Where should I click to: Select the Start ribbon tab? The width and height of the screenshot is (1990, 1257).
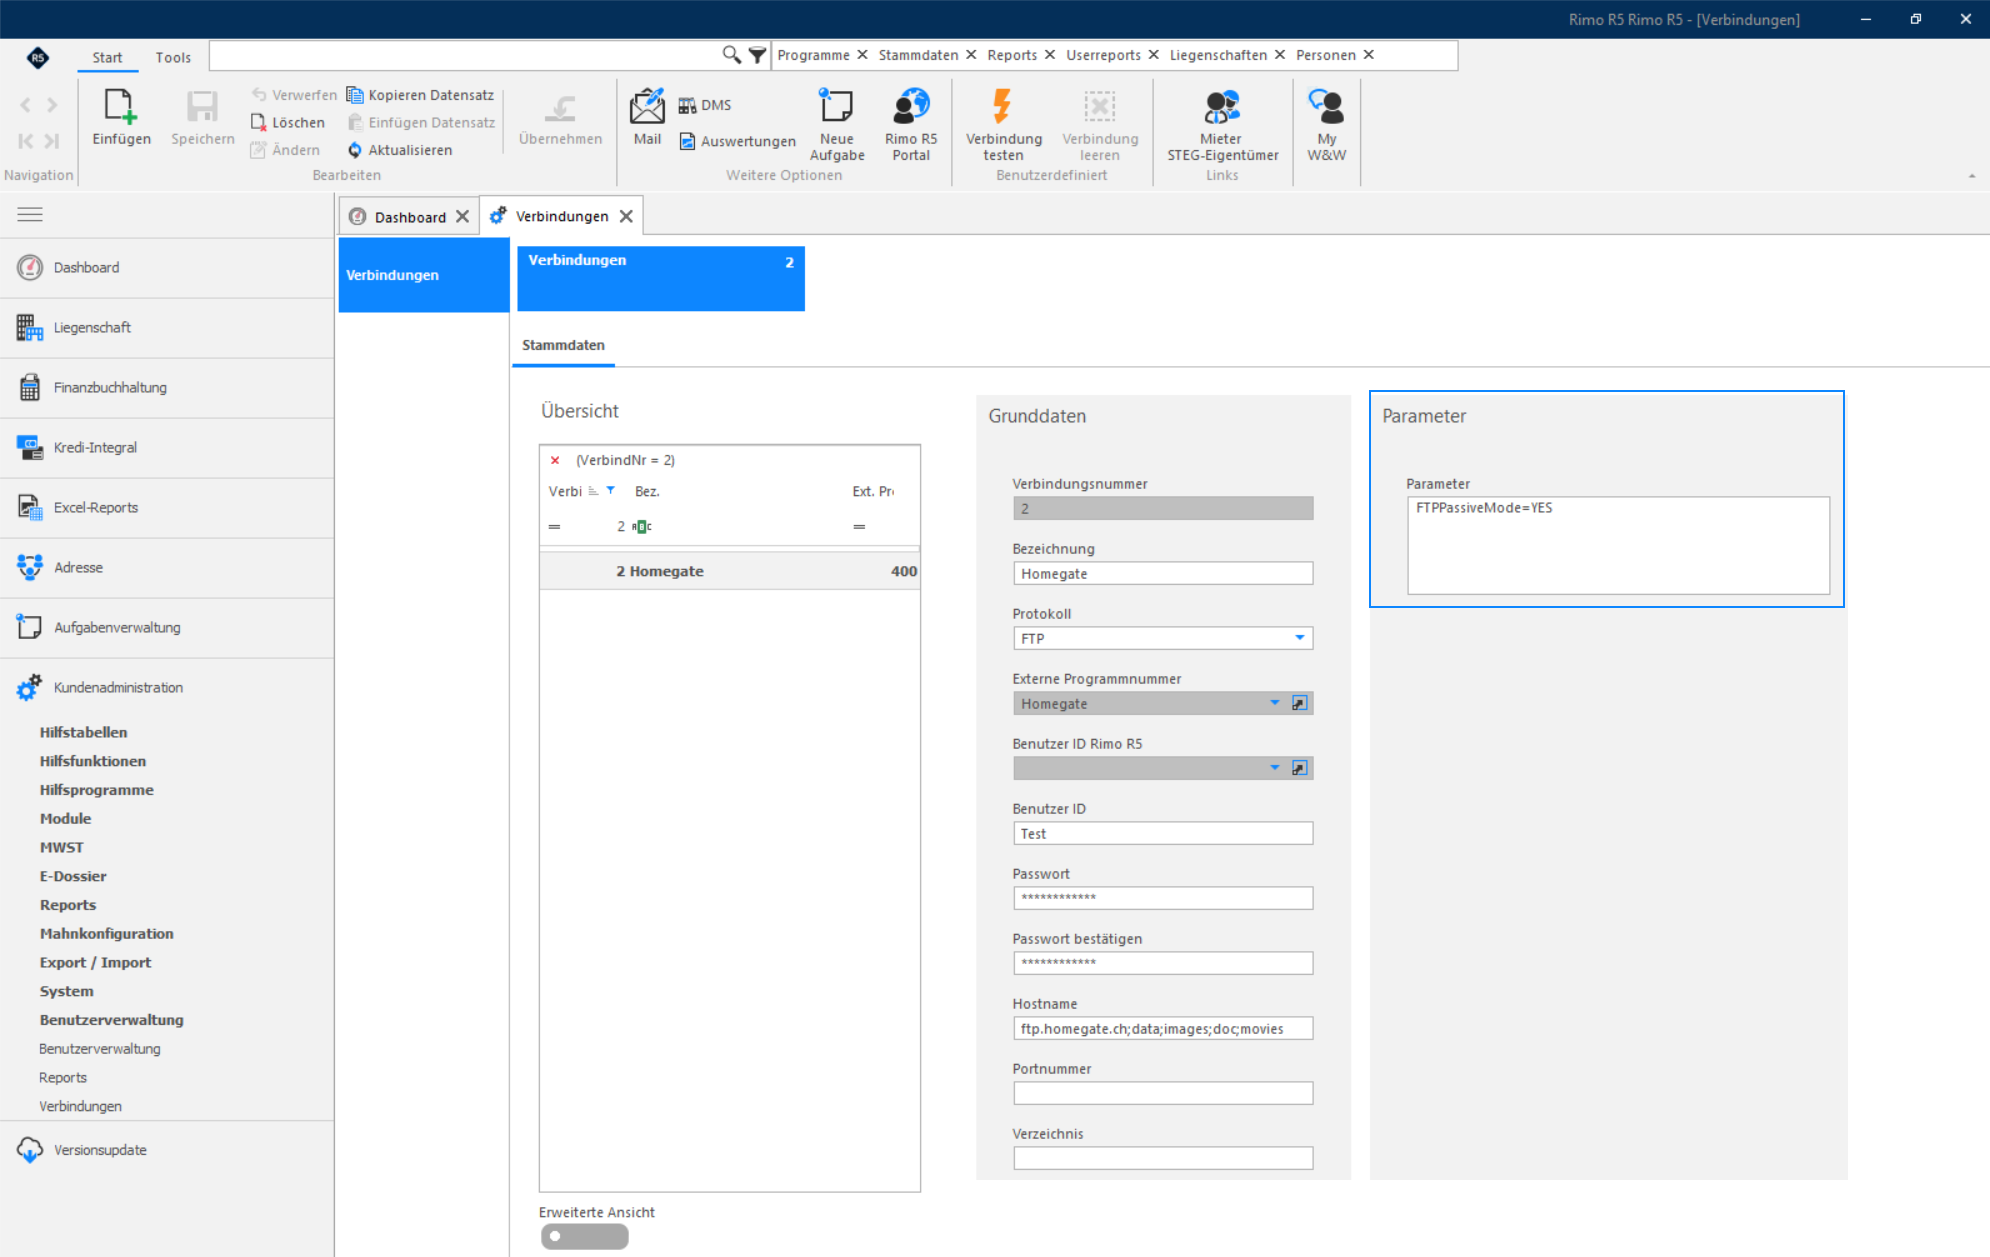pos(107,57)
